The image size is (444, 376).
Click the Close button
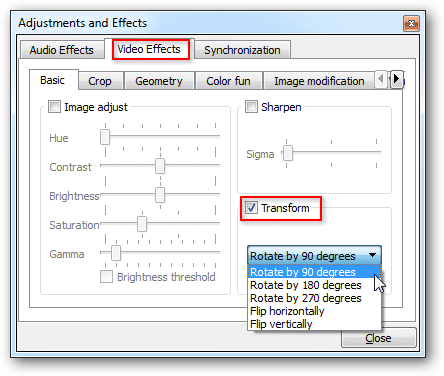tap(378, 338)
